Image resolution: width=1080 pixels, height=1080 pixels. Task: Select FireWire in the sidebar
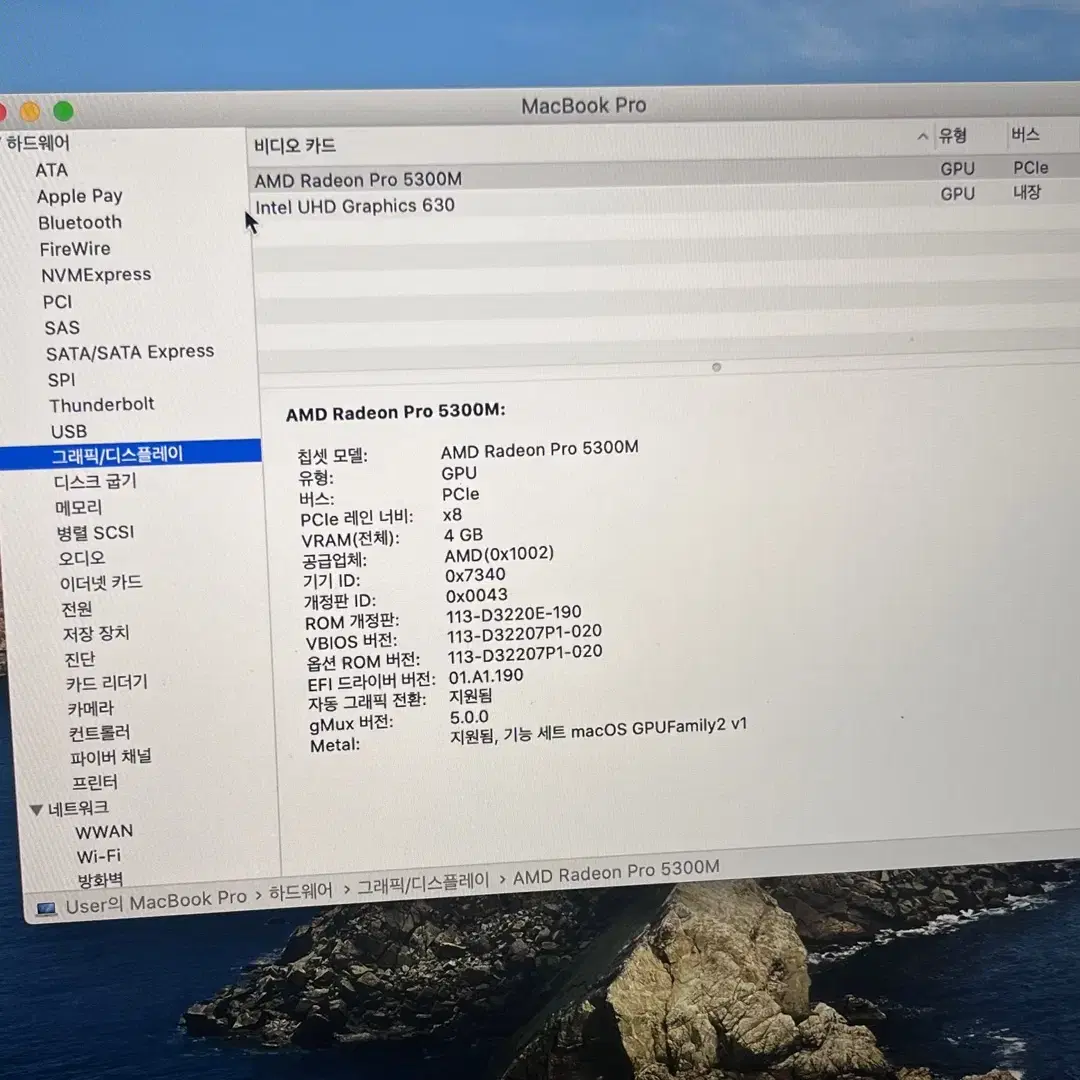[74, 249]
